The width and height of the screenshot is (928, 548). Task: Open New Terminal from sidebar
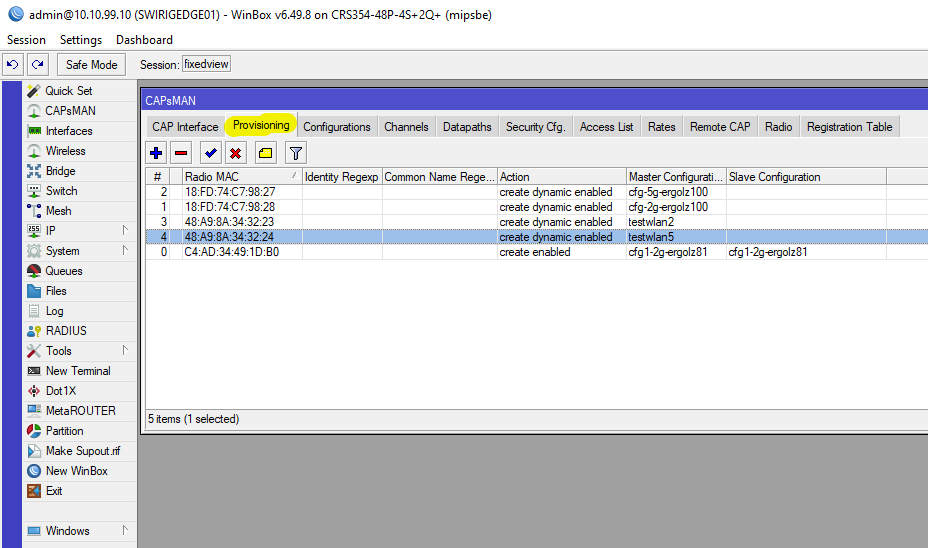(x=77, y=371)
